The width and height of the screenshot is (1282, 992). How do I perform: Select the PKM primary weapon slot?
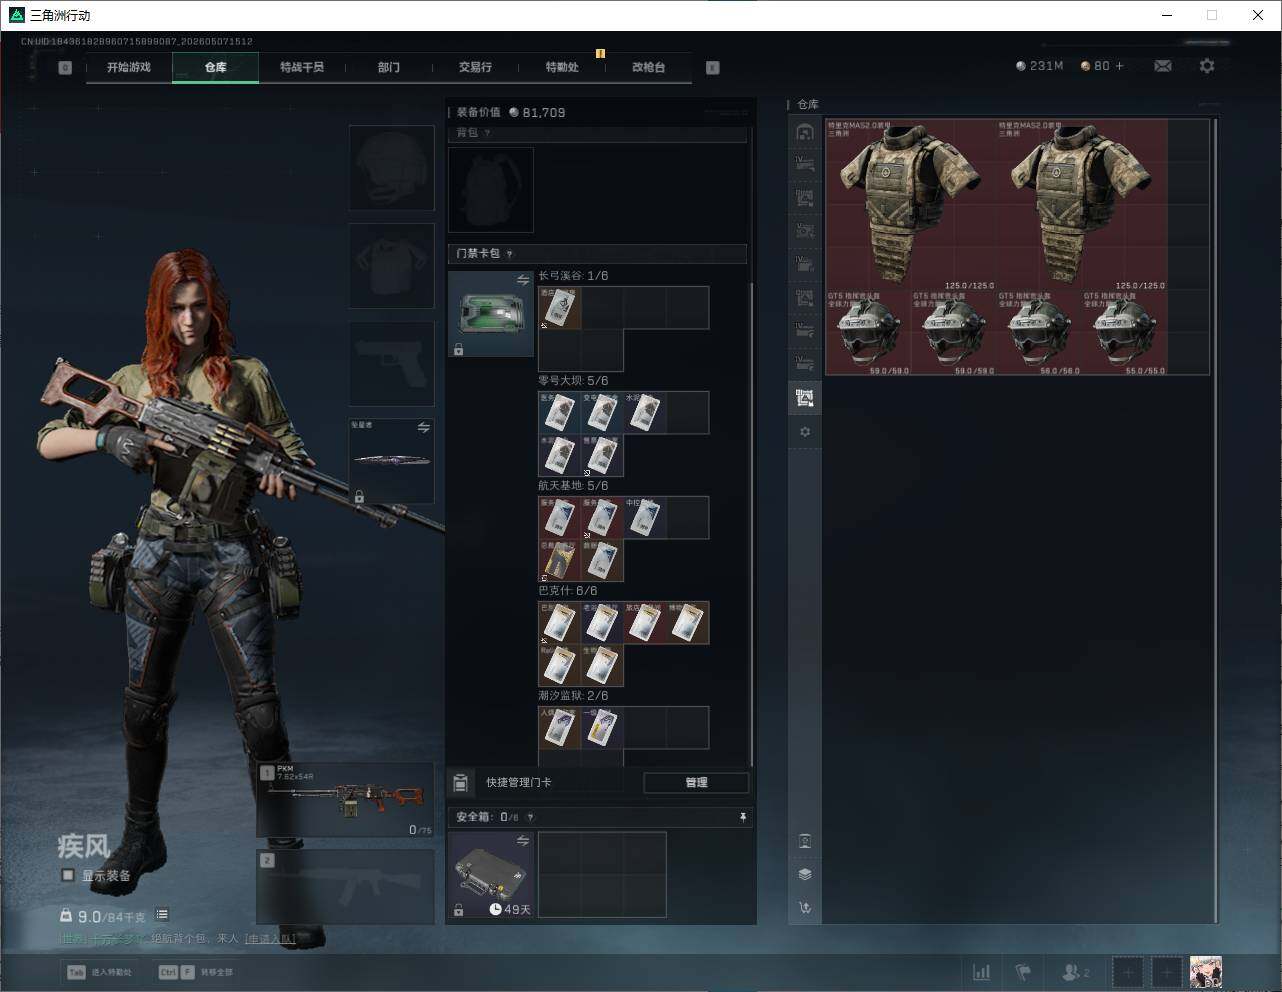tap(346, 800)
